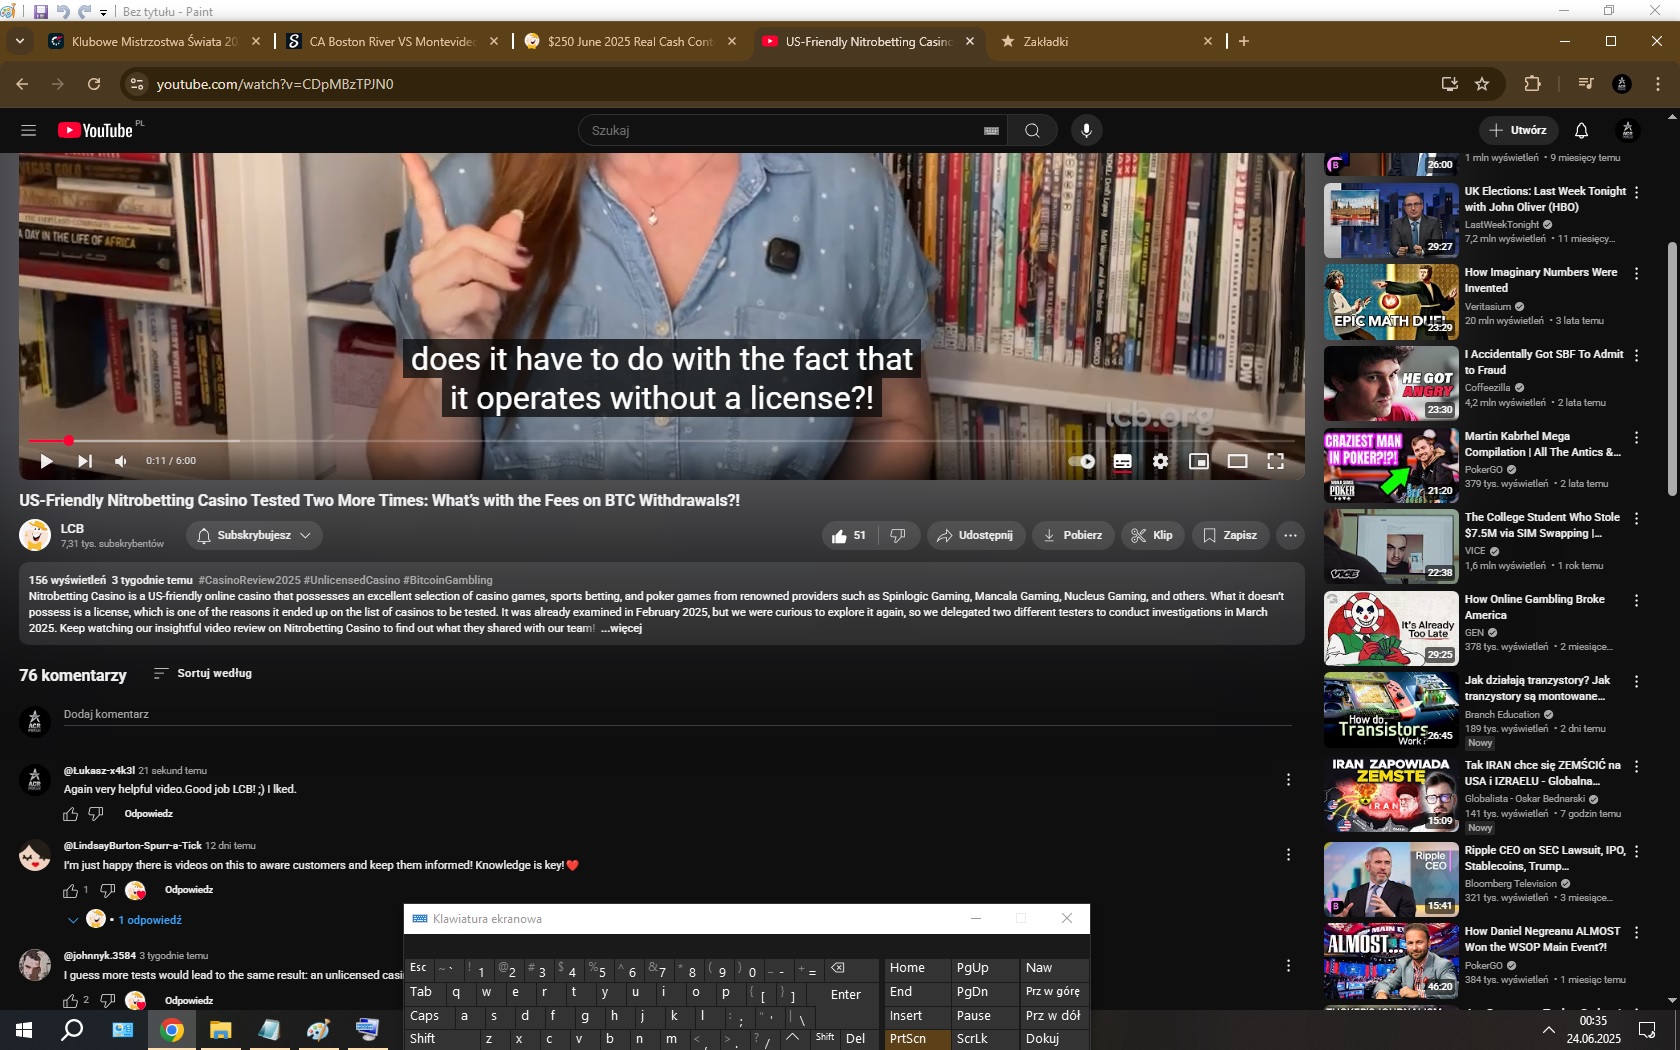
Task: Open Chrome three-dot menu
Action: 1658,84
